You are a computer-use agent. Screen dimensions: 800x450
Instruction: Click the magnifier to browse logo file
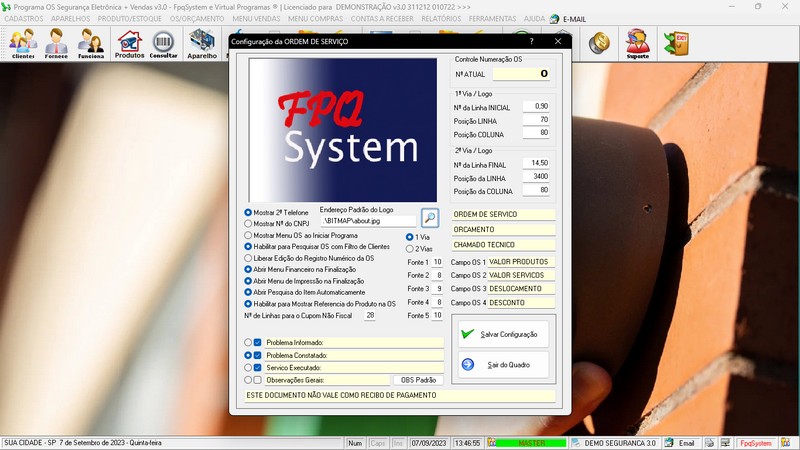click(x=430, y=217)
